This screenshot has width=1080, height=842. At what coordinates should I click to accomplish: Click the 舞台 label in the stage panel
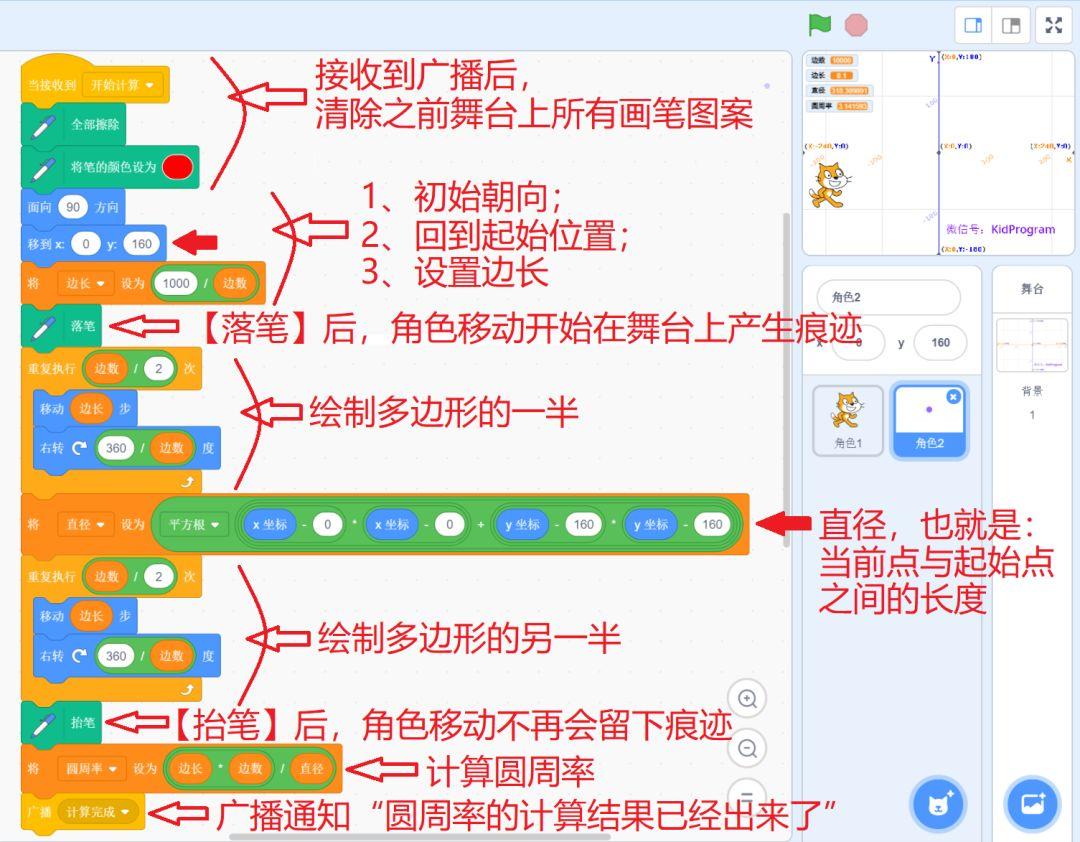click(x=1032, y=289)
